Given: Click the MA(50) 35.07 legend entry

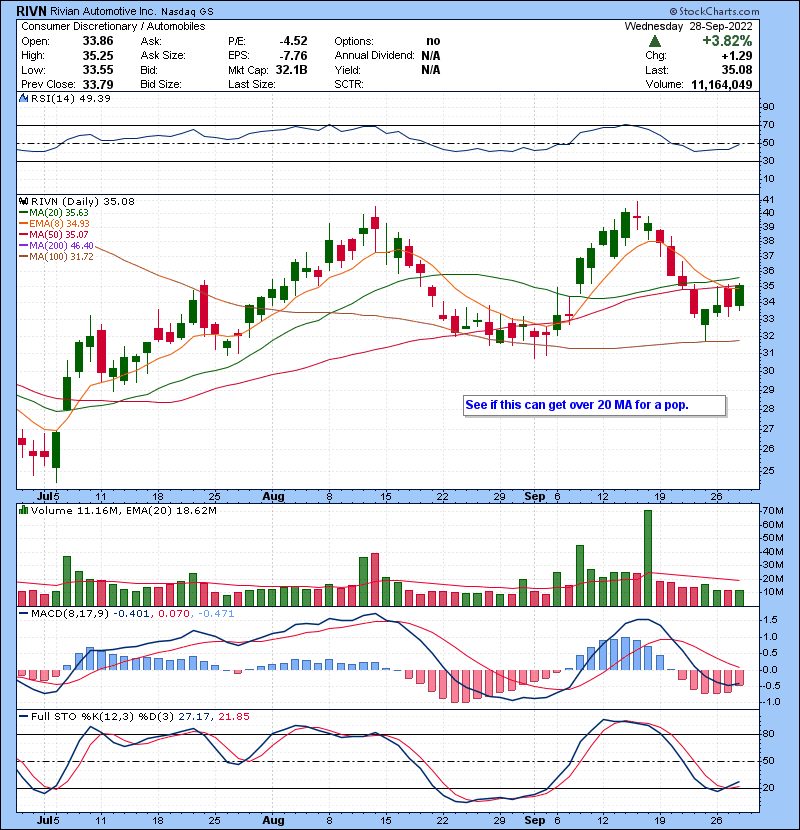Looking at the screenshot, I should (54, 234).
